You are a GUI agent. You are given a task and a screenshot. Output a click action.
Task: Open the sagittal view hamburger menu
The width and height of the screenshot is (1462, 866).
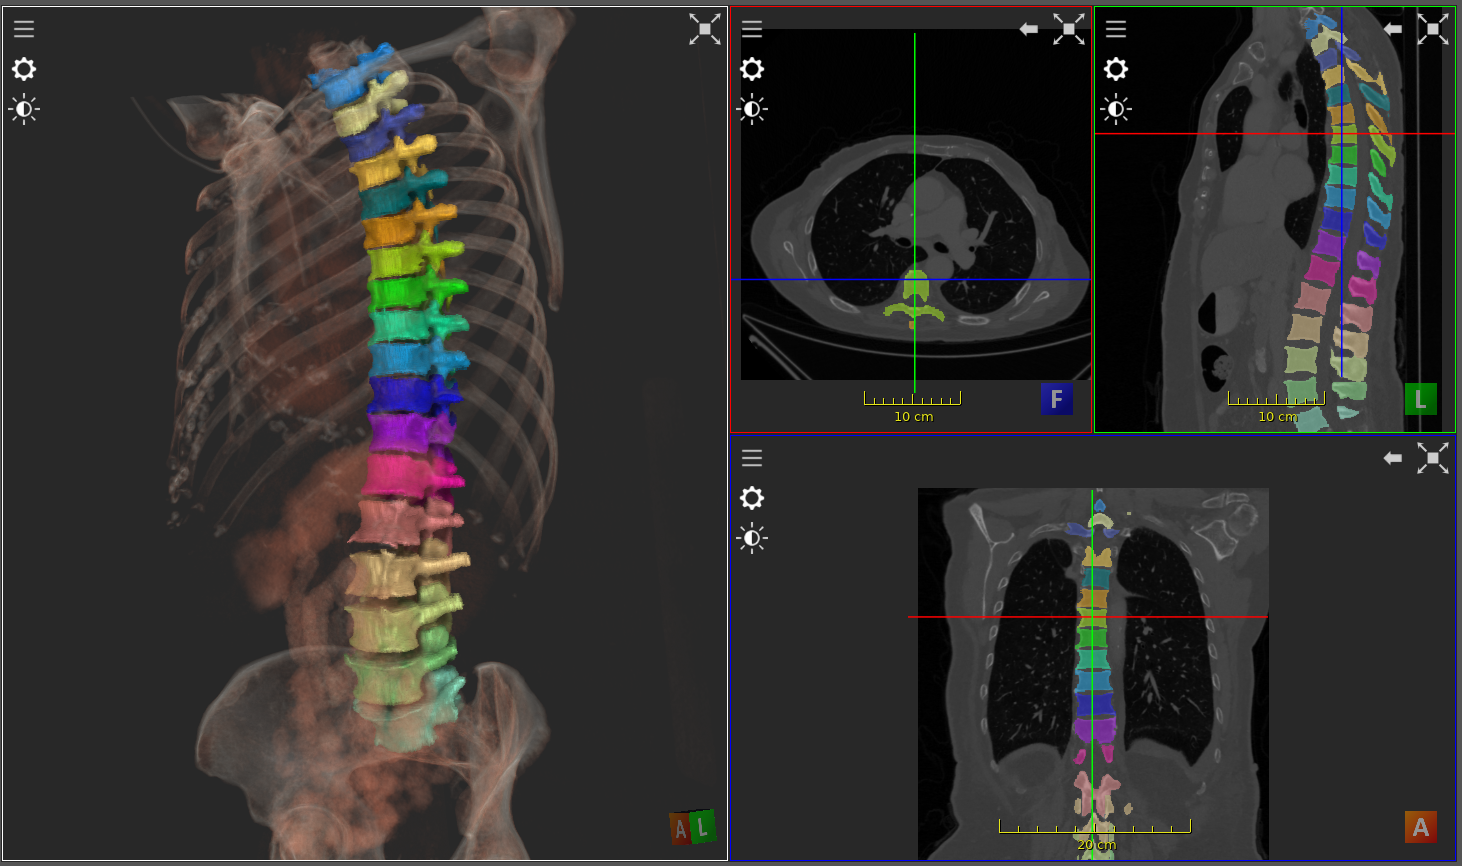pos(1116,29)
